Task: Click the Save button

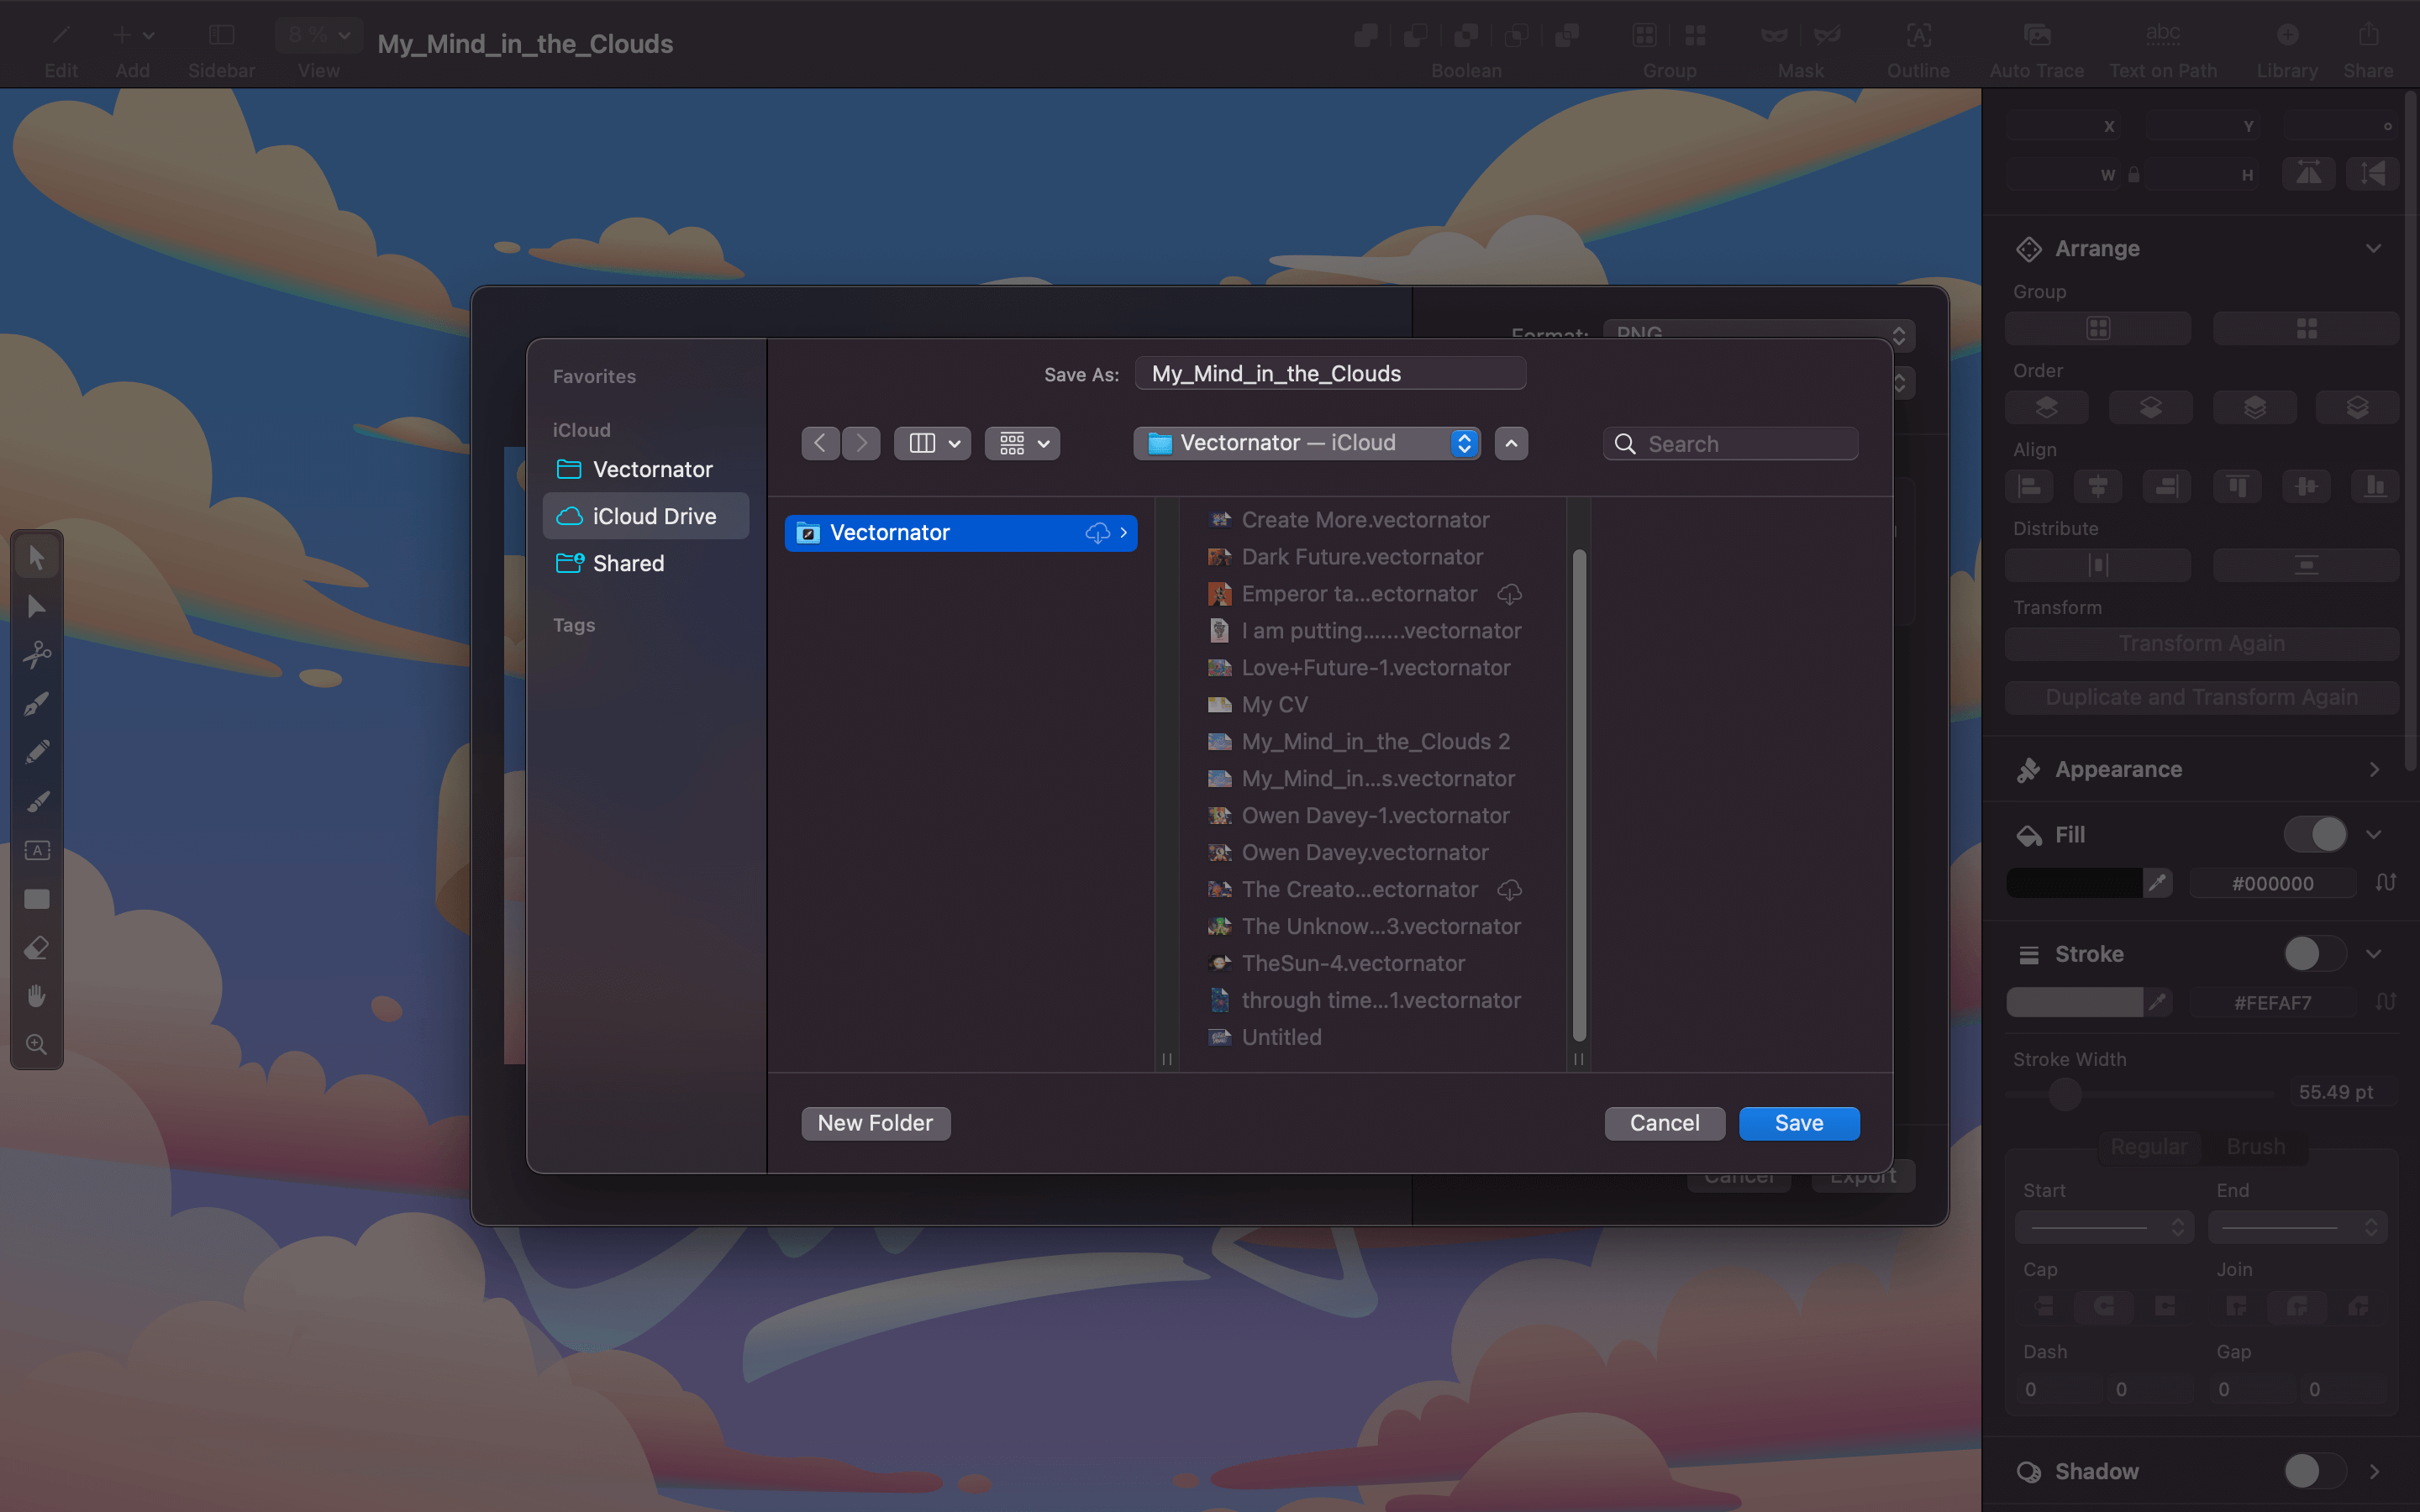Action: click(x=1799, y=1123)
